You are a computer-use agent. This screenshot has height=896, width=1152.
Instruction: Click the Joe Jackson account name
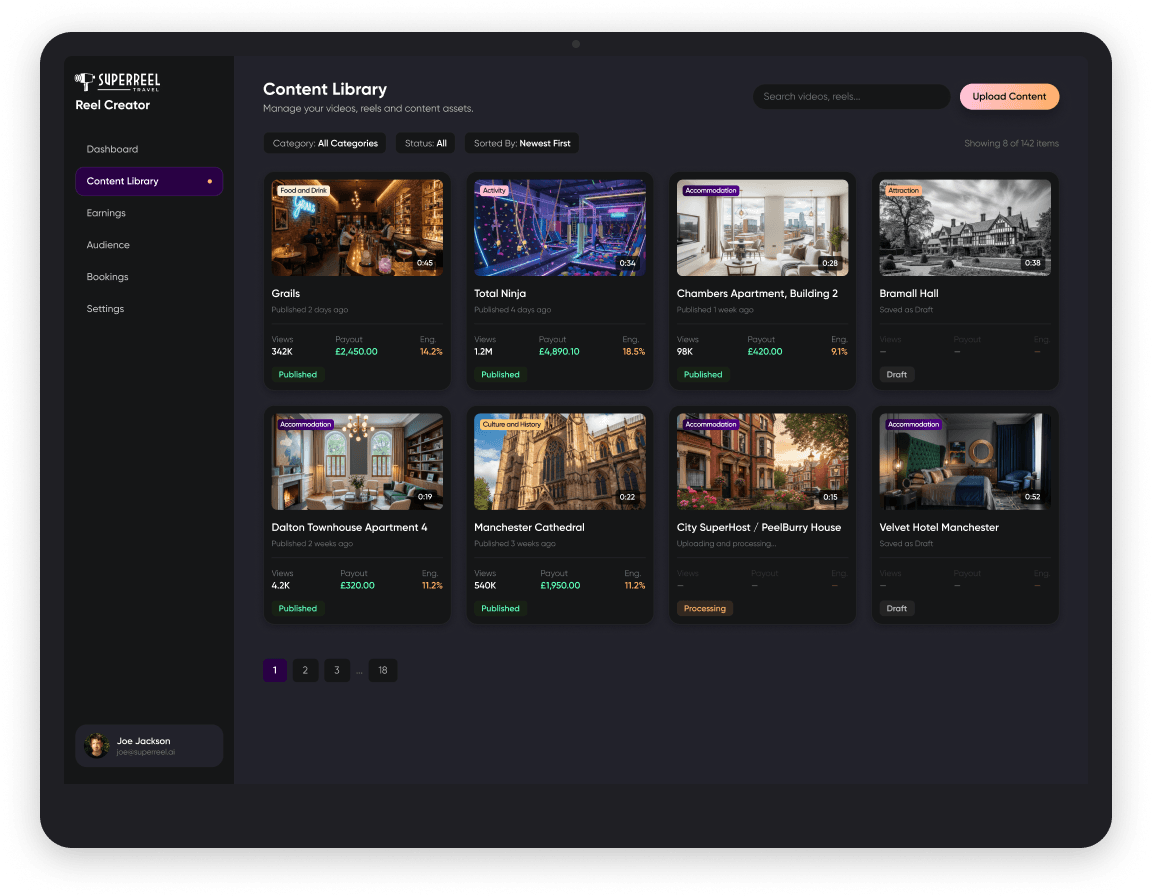(x=143, y=741)
